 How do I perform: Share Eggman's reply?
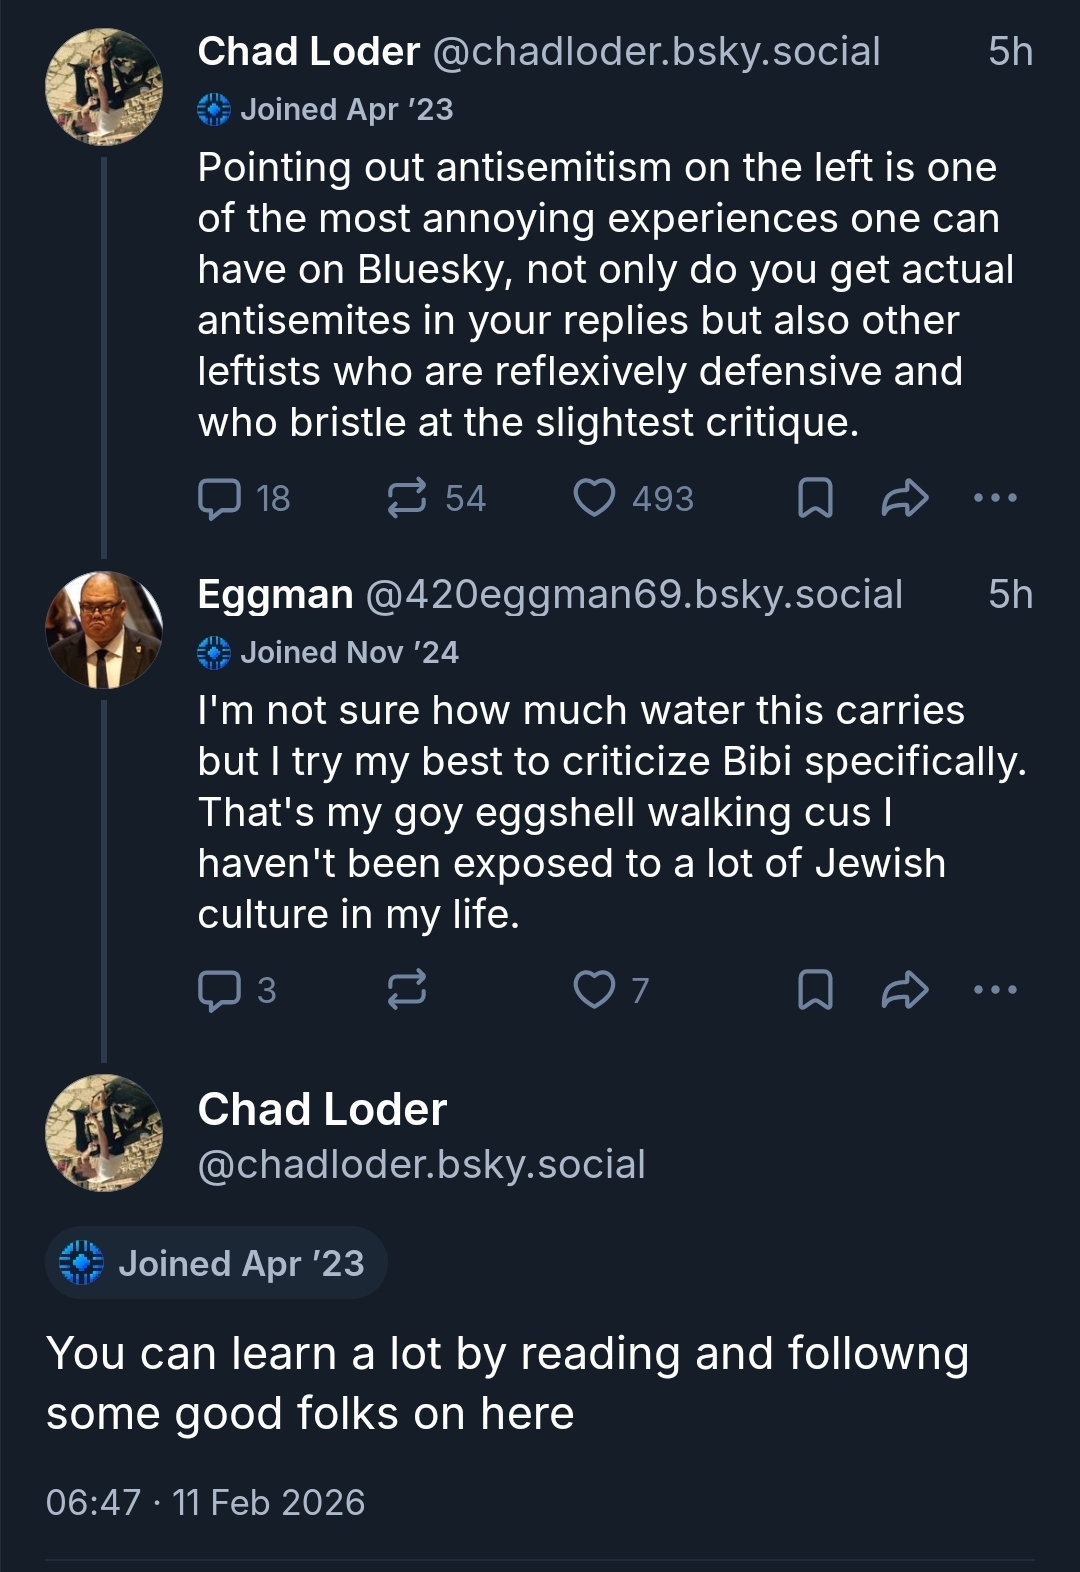(x=904, y=990)
